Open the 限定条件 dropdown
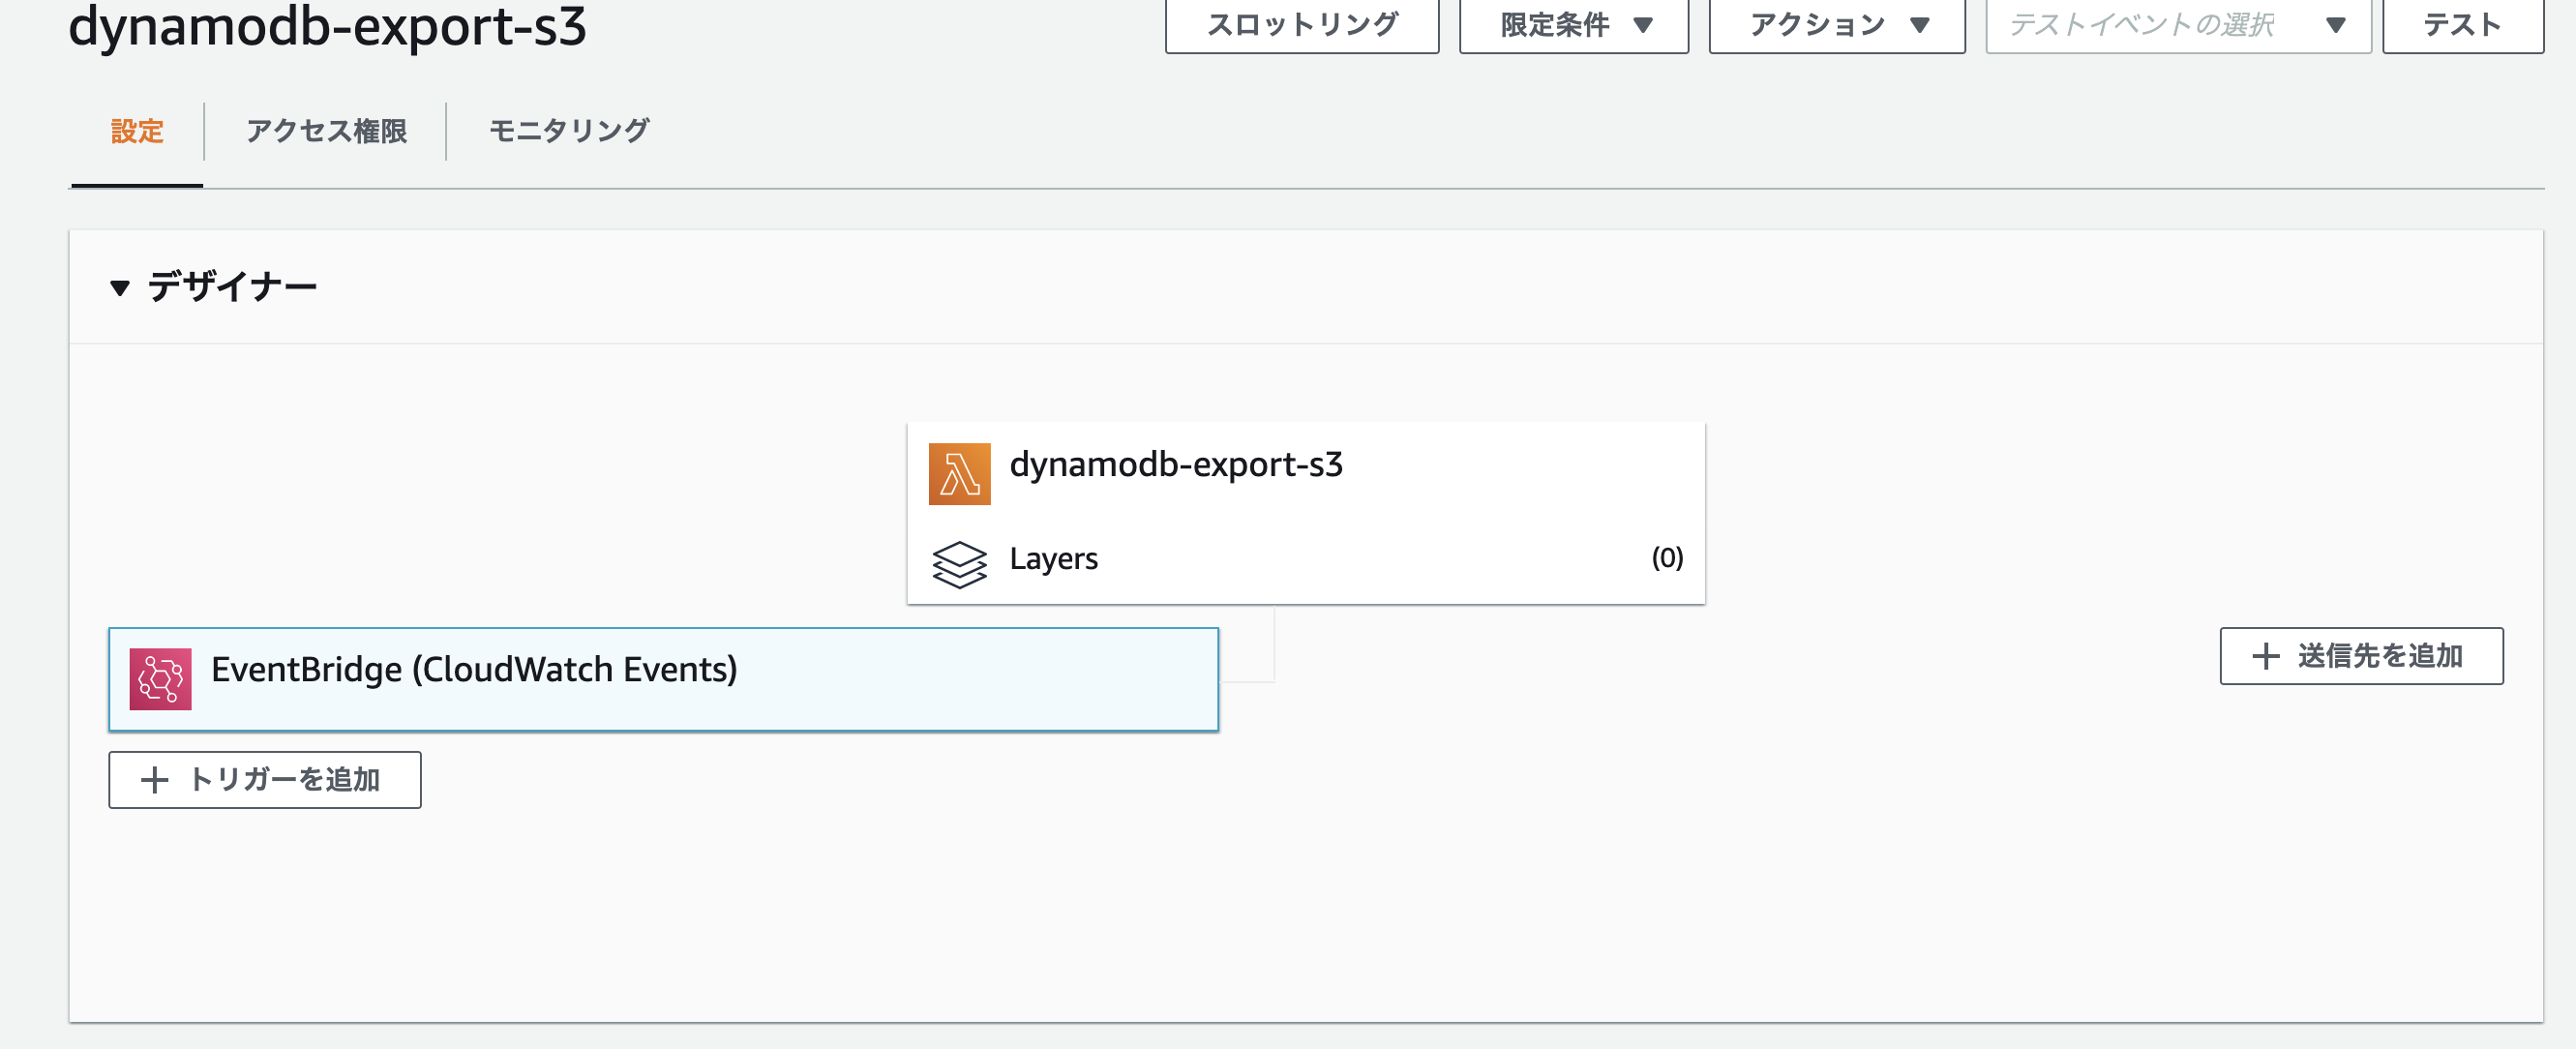2576x1049 pixels. [x=1574, y=25]
